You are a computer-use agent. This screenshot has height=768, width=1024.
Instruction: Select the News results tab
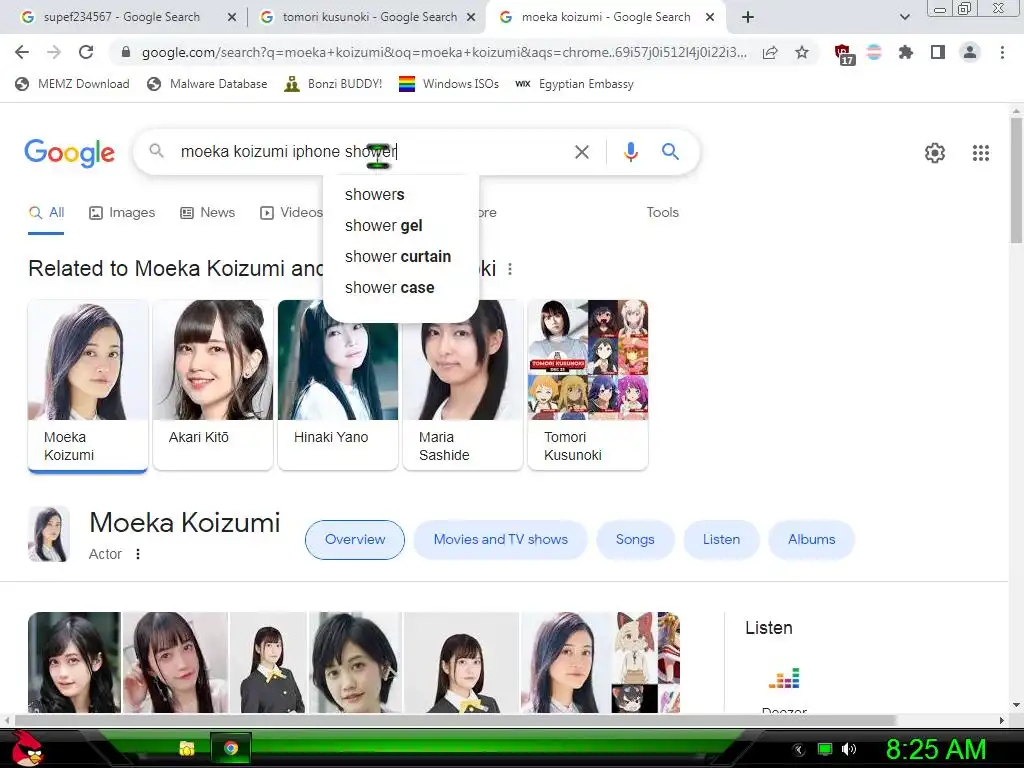208,212
